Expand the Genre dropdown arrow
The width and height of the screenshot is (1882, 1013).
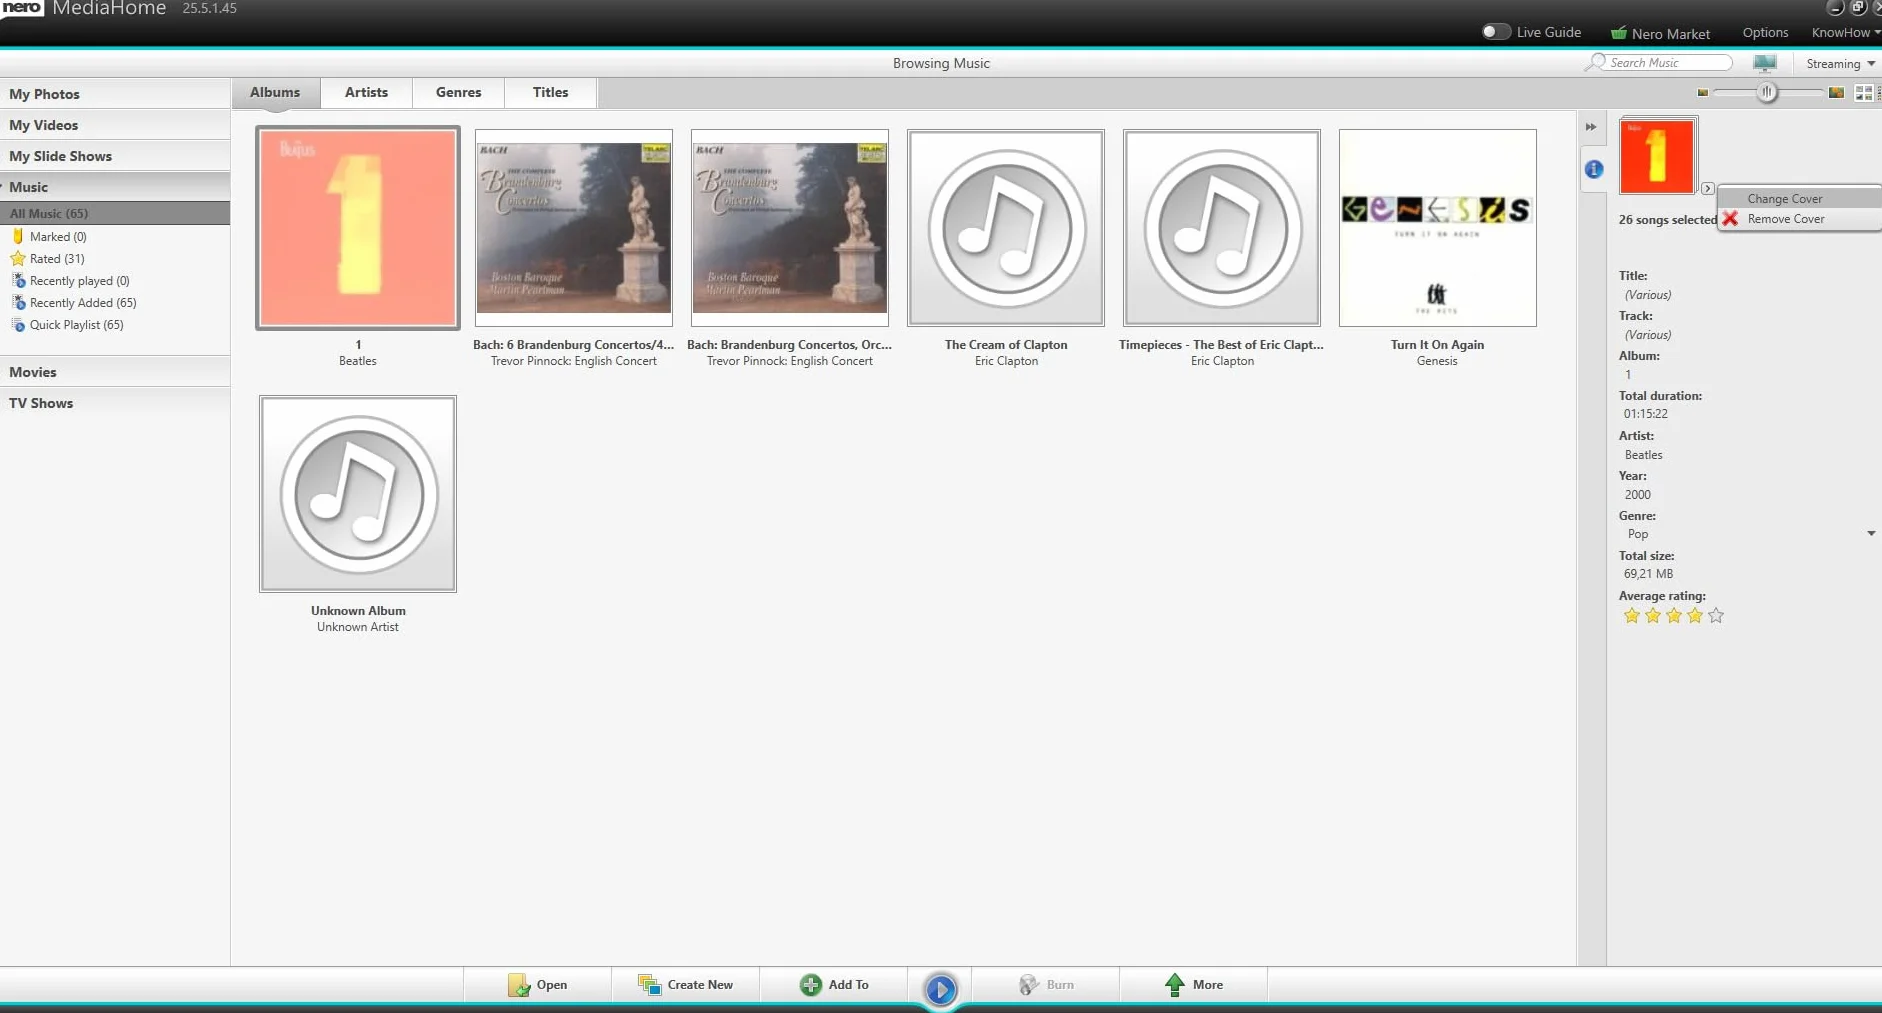click(x=1871, y=534)
